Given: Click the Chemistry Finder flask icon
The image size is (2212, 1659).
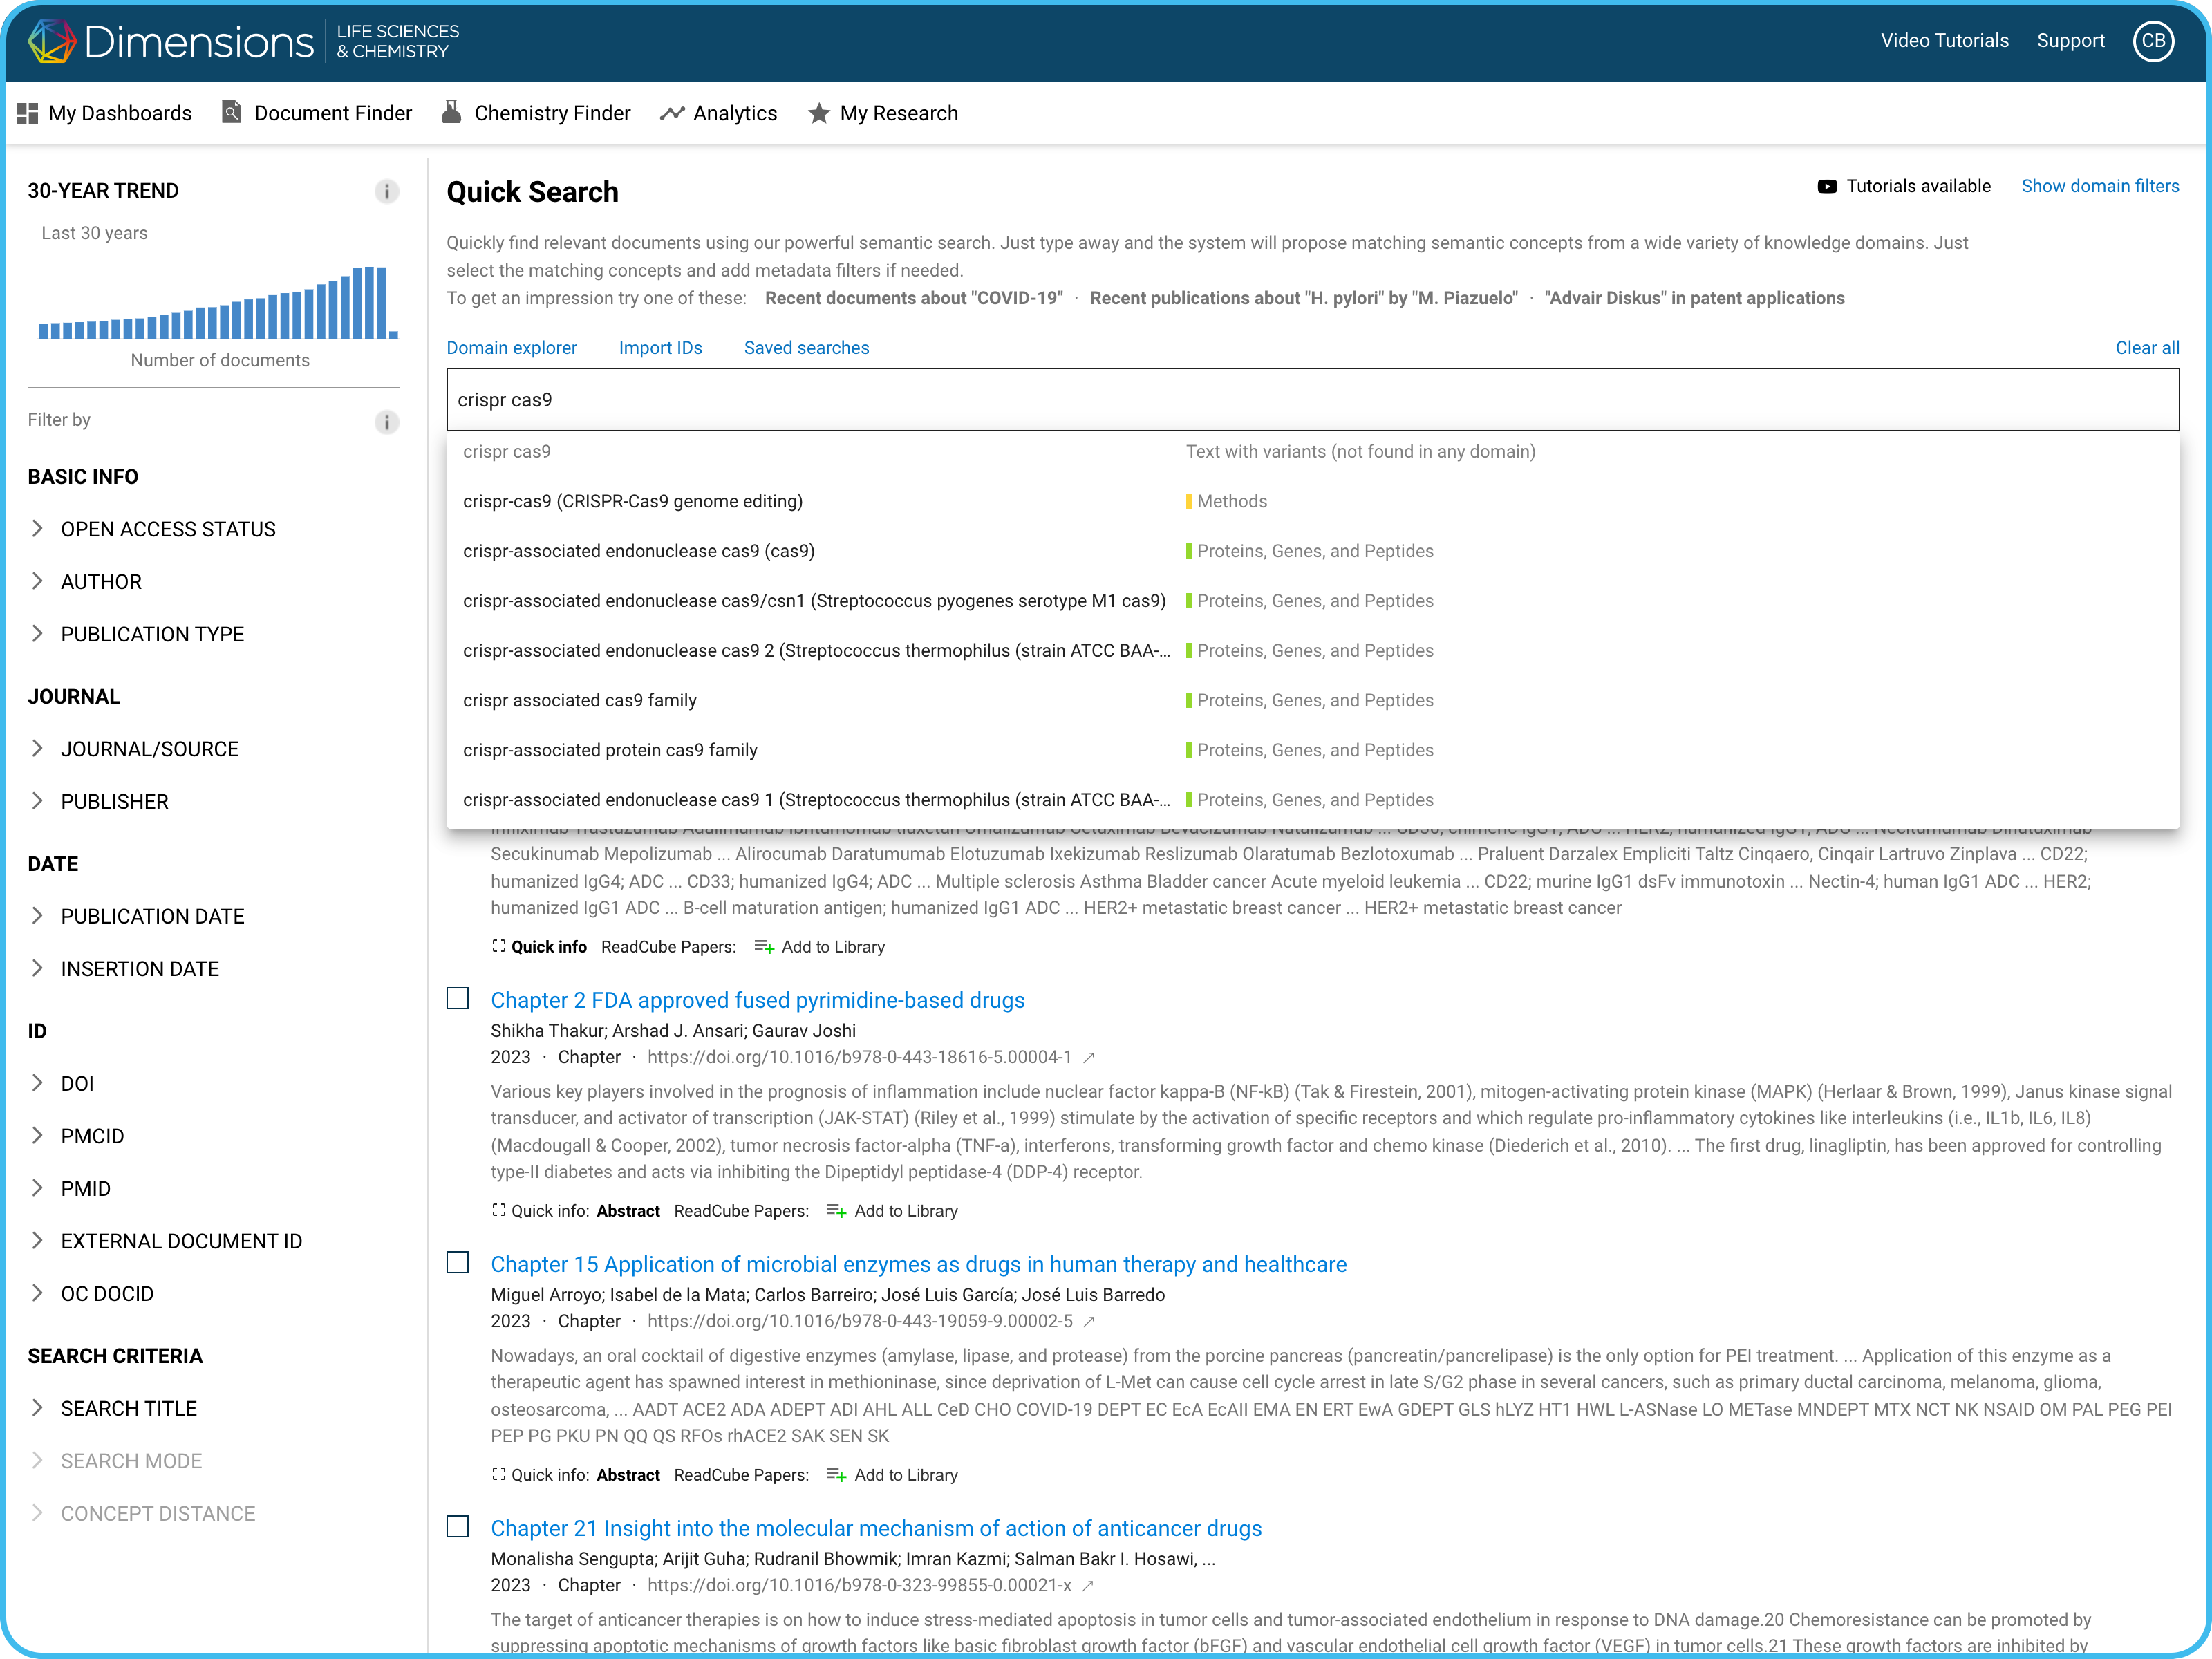Looking at the screenshot, I should click(x=452, y=112).
